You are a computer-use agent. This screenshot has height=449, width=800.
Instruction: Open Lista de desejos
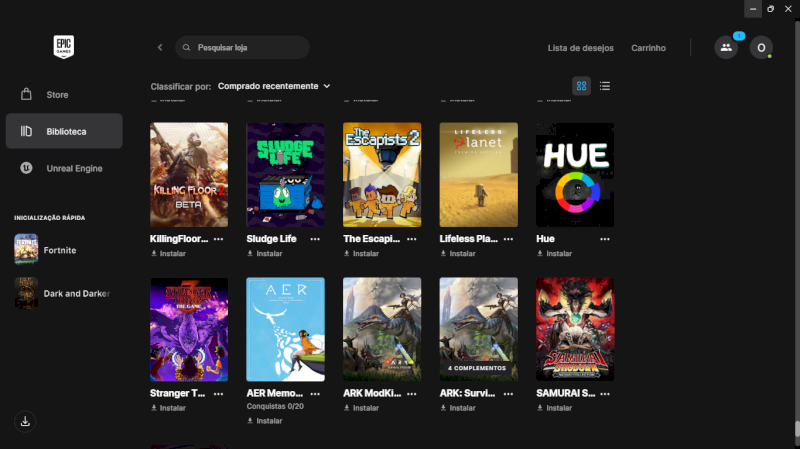(x=581, y=48)
